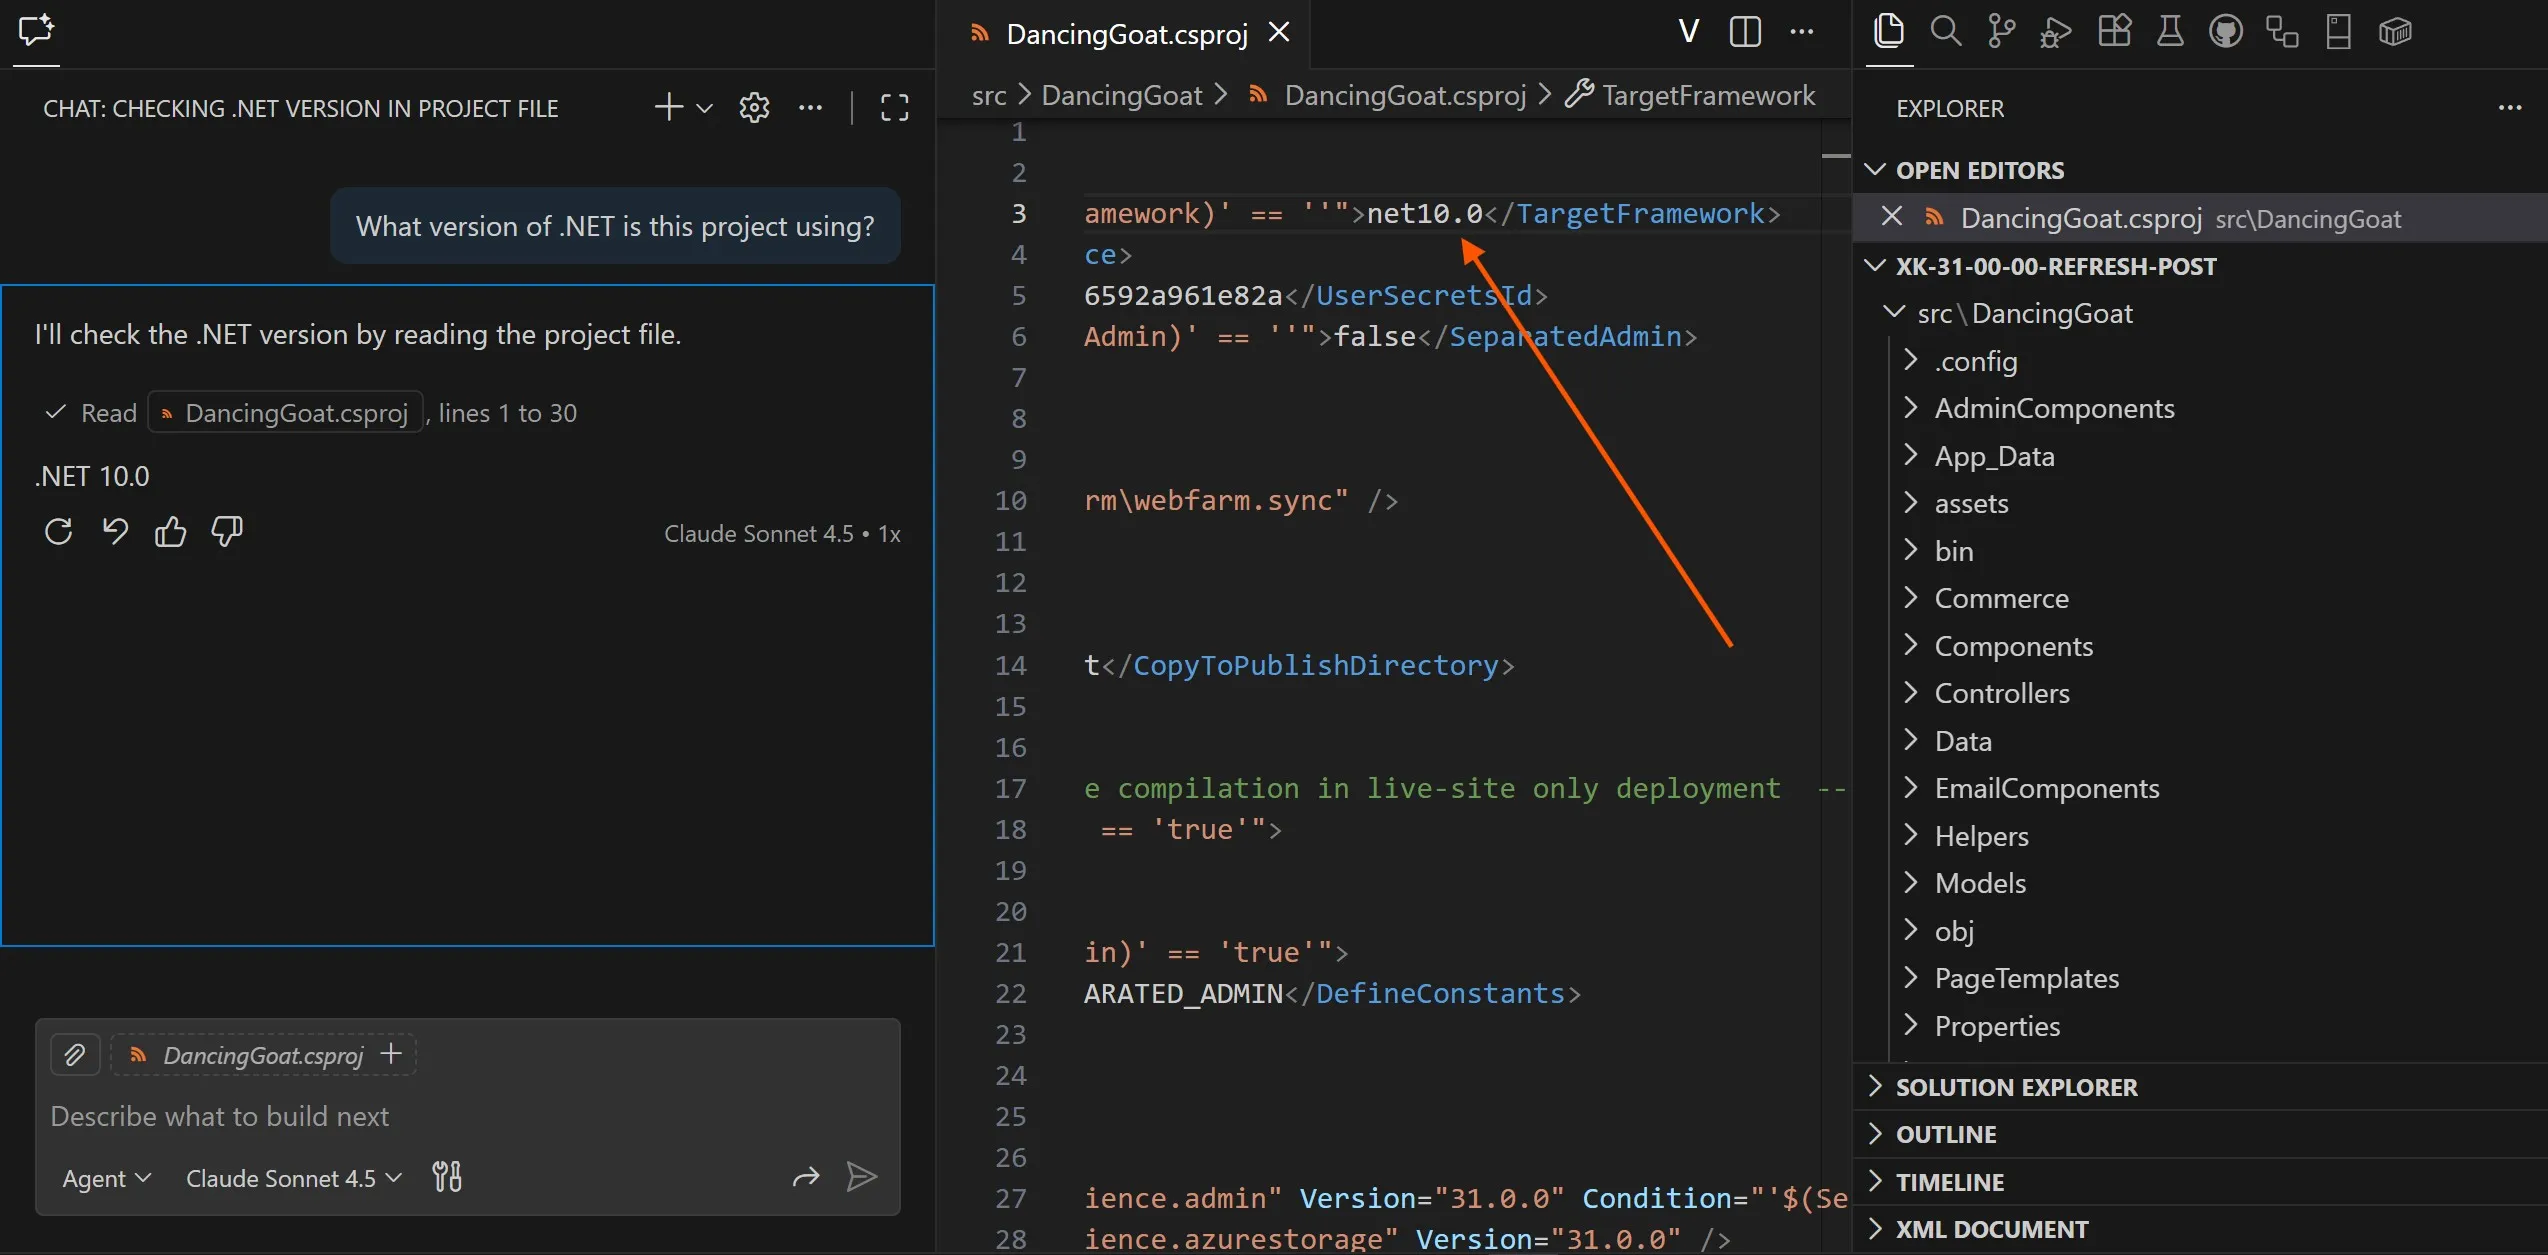2548x1255 pixels.
Task: Select the DancingGoat.csproj editor tab
Action: pyautogui.click(x=1126, y=34)
